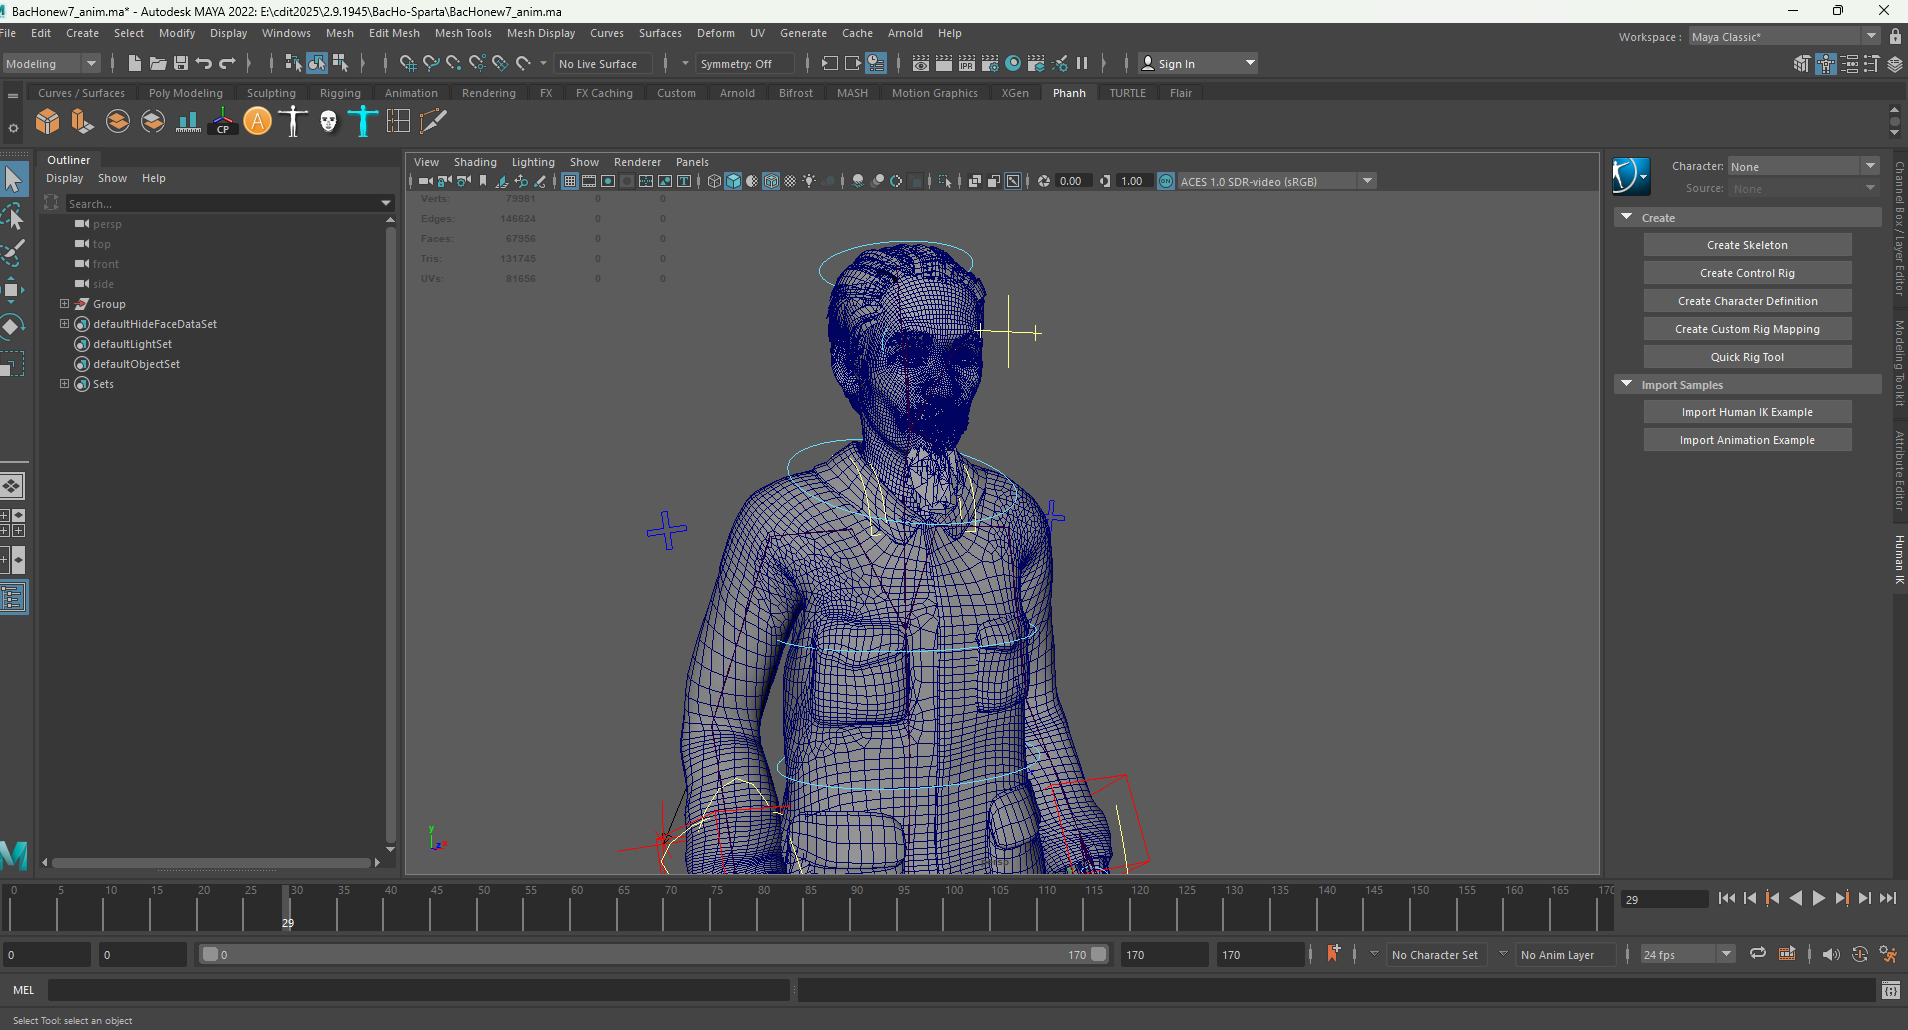Toggle wireframe on shaded in viewport
Image resolution: width=1908 pixels, height=1030 pixels.
click(x=771, y=181)
